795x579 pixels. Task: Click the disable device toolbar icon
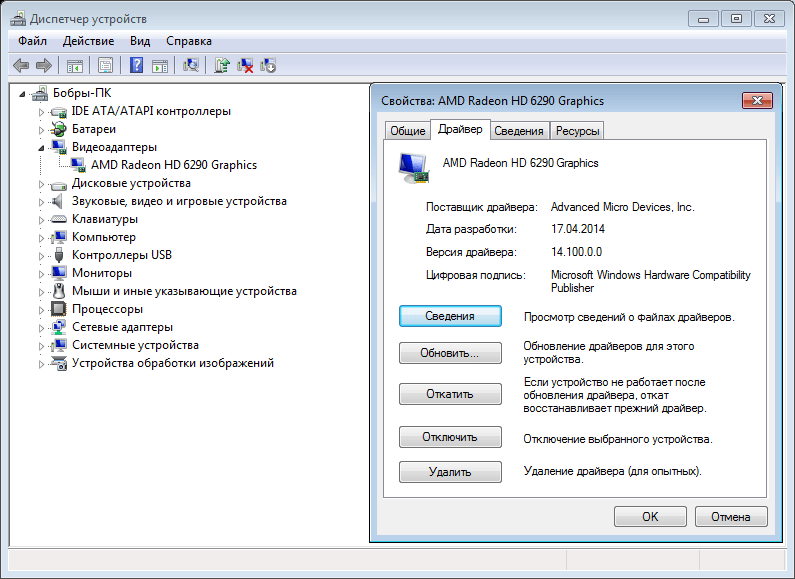coord(268,66)
